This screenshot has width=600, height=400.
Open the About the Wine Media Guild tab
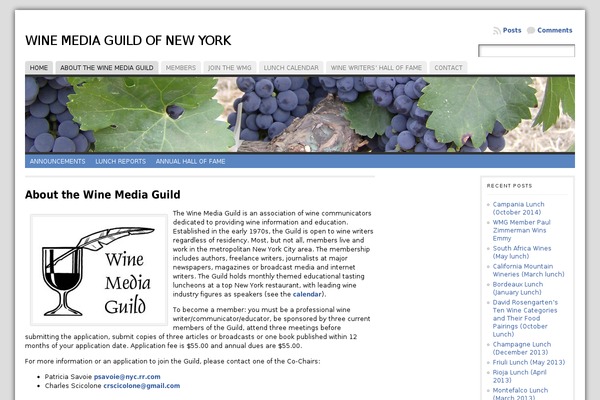point(107,67)
